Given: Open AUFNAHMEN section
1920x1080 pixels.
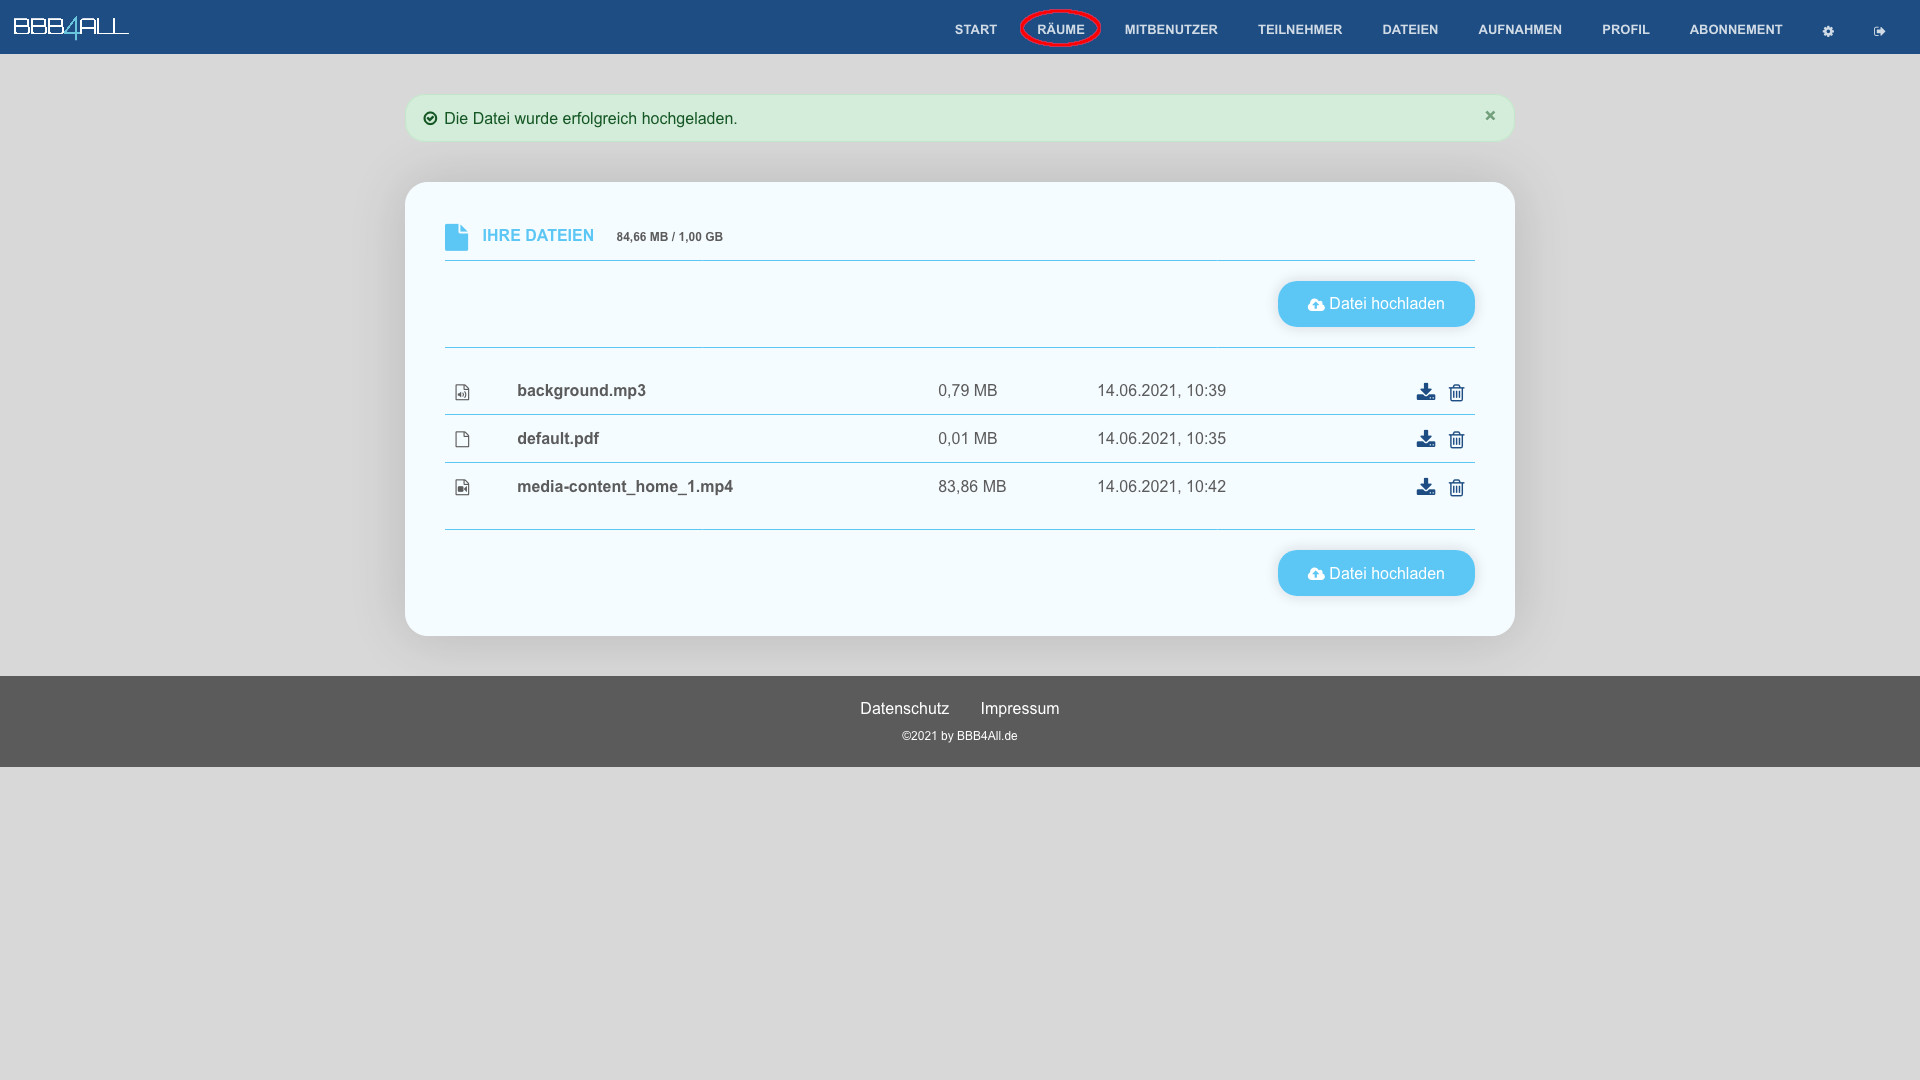Looking at the screenshot, I should pyautogui.click(x=1520, y=30).
